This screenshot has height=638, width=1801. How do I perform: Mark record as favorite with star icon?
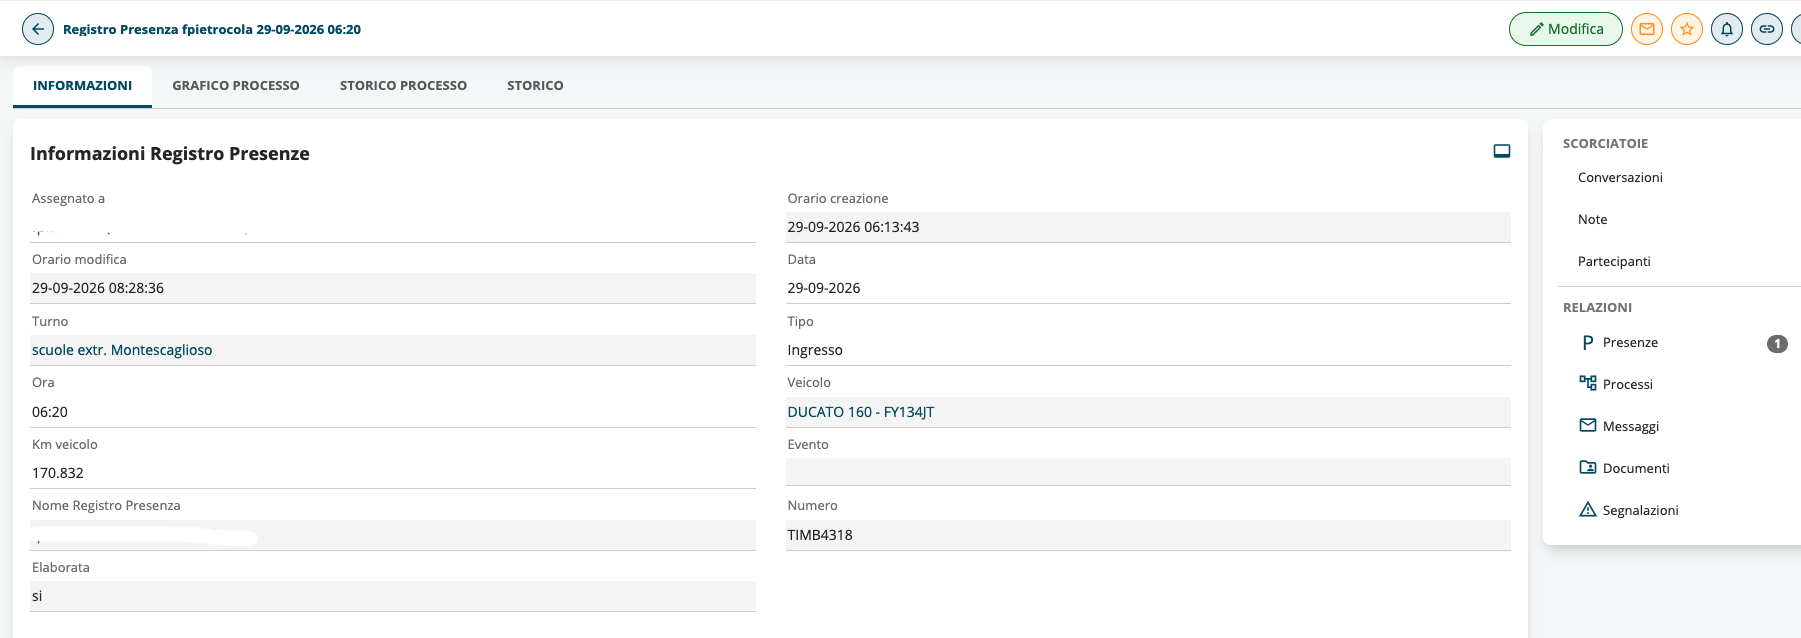(x=1687, y=29)
